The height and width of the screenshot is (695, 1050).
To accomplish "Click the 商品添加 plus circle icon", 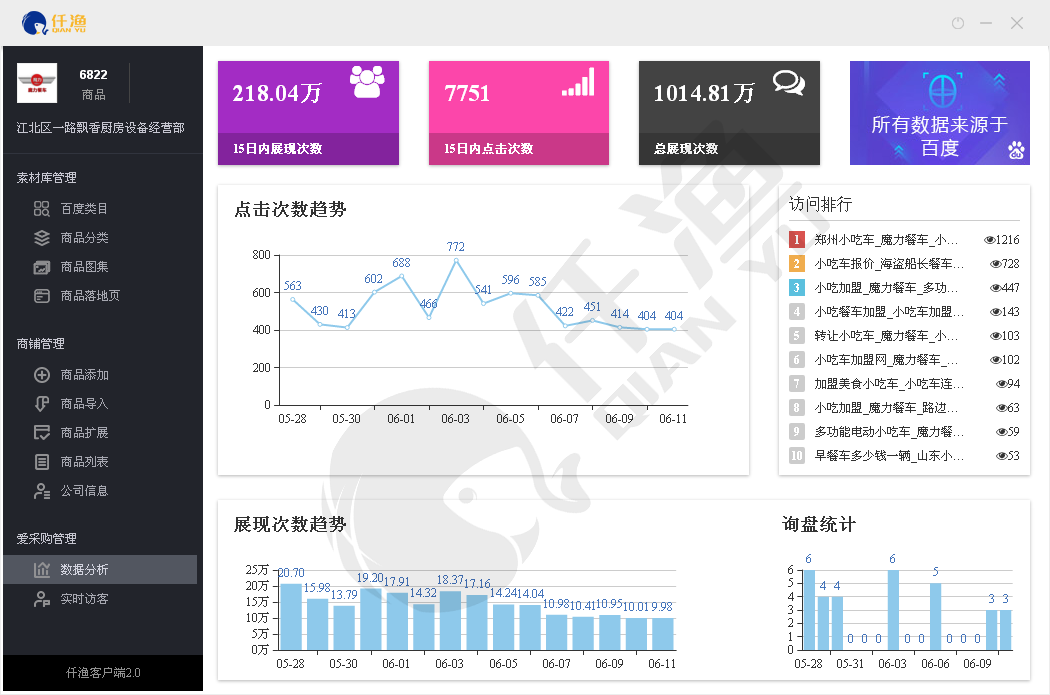I will click(42, 375).
